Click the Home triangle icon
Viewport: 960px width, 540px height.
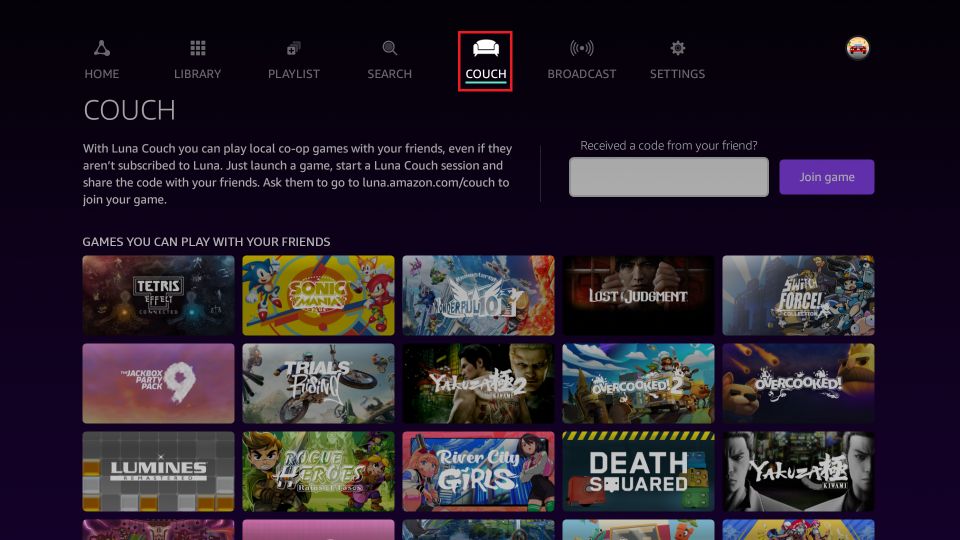(102, 48)
